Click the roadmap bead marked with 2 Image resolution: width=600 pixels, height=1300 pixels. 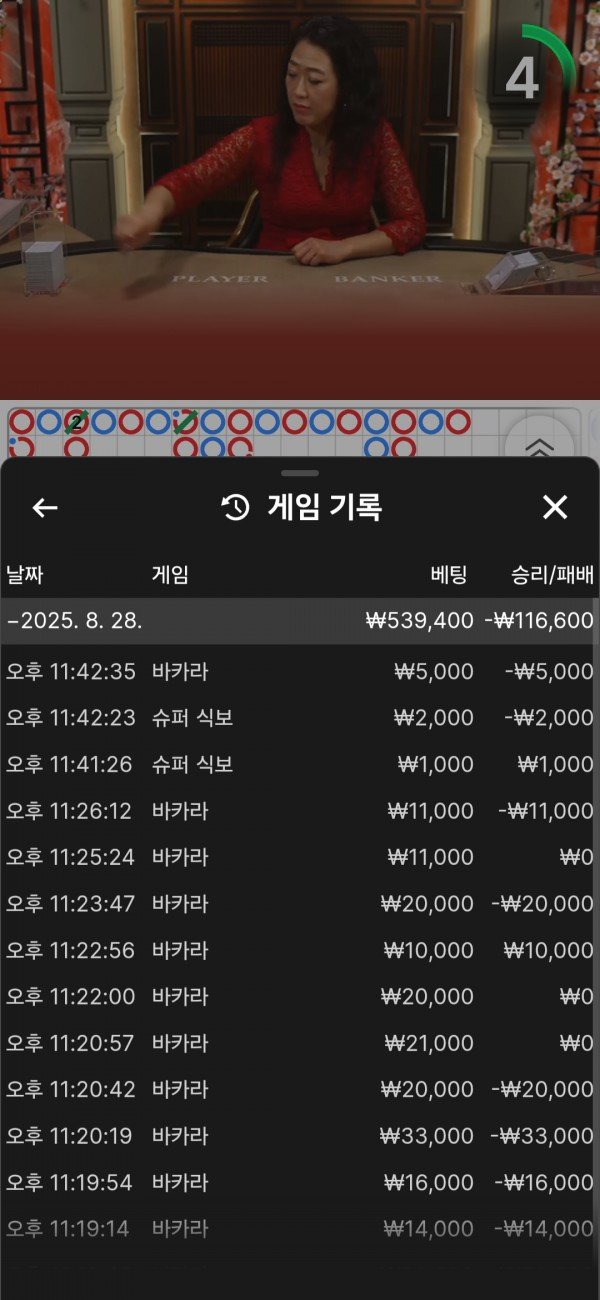(x=76, y=422)
